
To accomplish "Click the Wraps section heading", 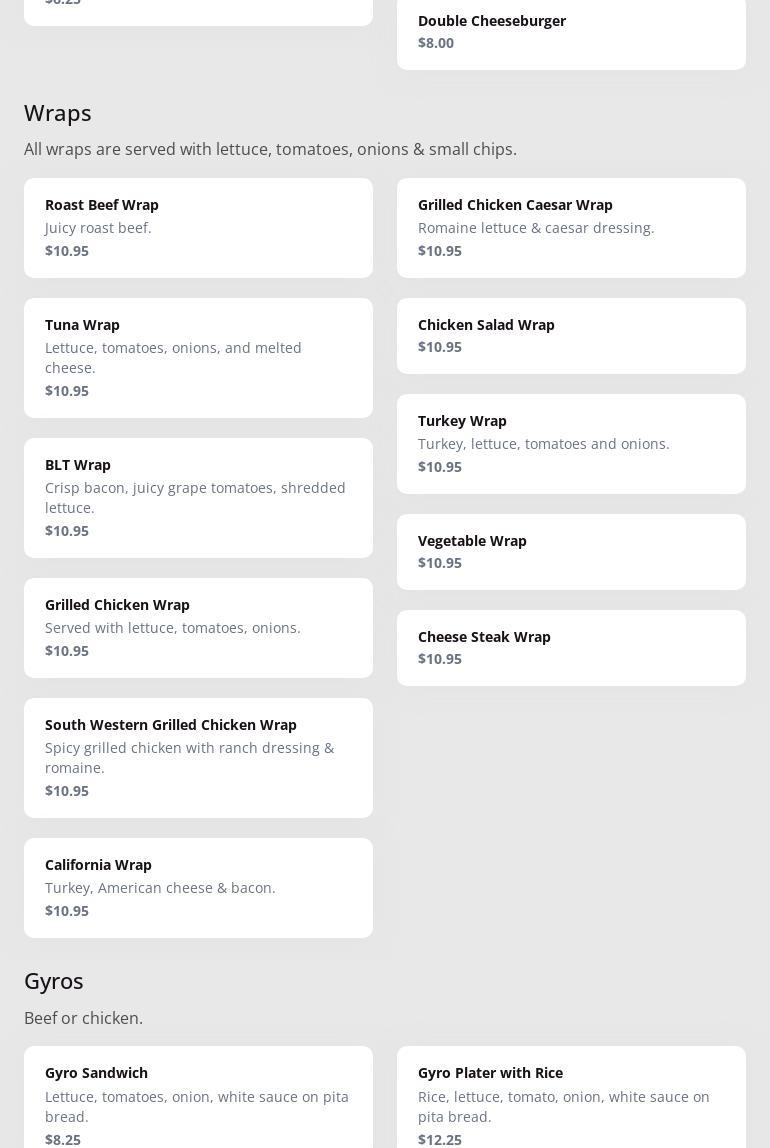I will click(58, 113).
